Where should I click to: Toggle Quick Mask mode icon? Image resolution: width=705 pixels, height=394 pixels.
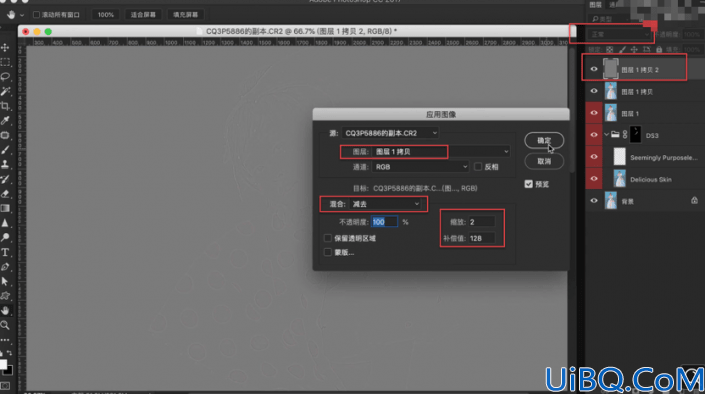(x=5, y=385)
